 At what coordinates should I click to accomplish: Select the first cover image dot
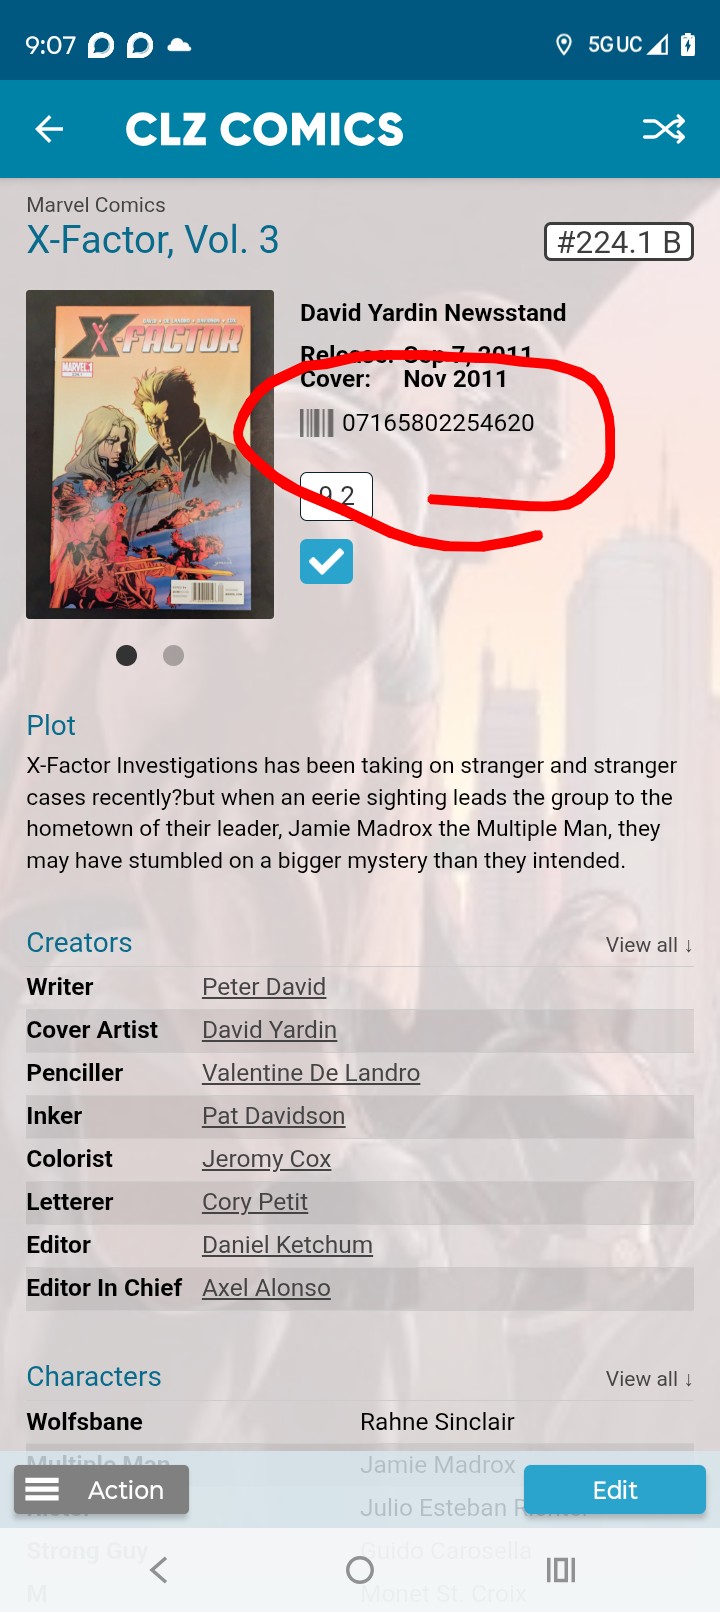click(x=127, y=655)
